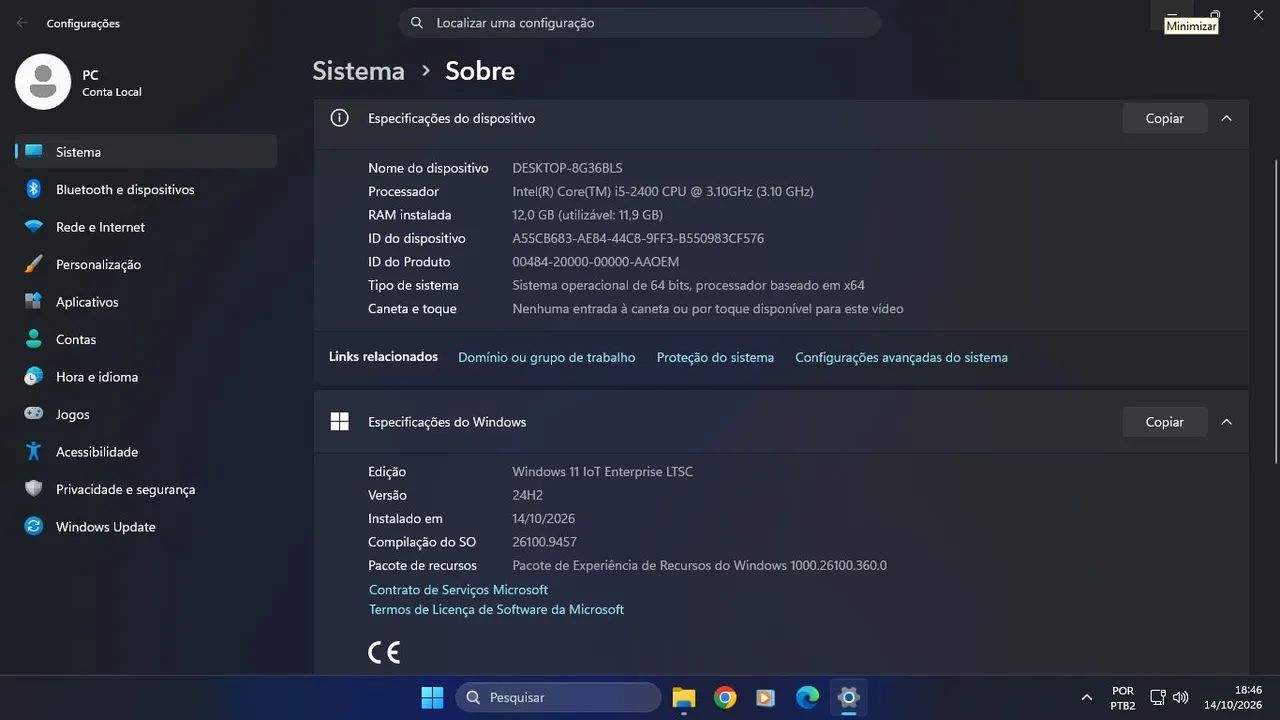This screenshot has height=720, width=1280.
Task: Open POR PTB2 language indicator
Action: [x=1123, y=697]
